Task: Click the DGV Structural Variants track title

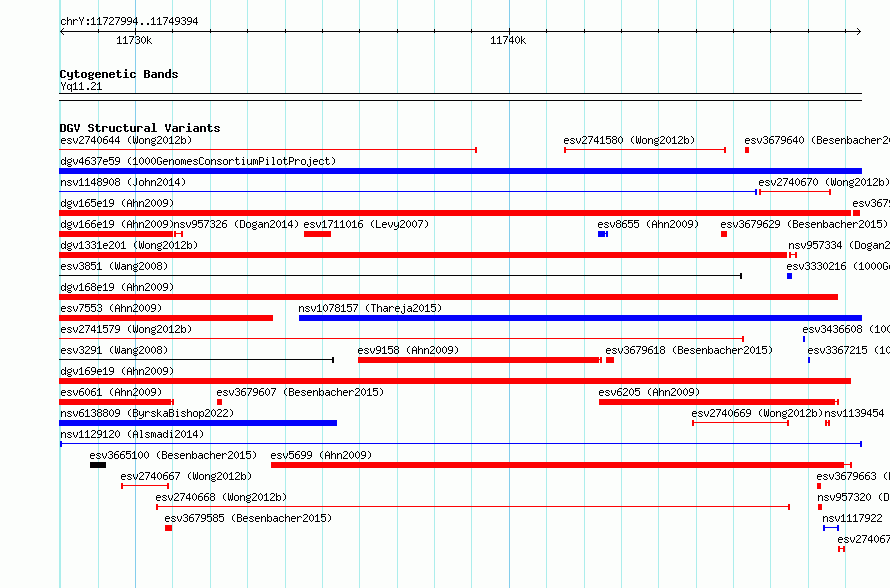Action: click(x=140, y=128)
